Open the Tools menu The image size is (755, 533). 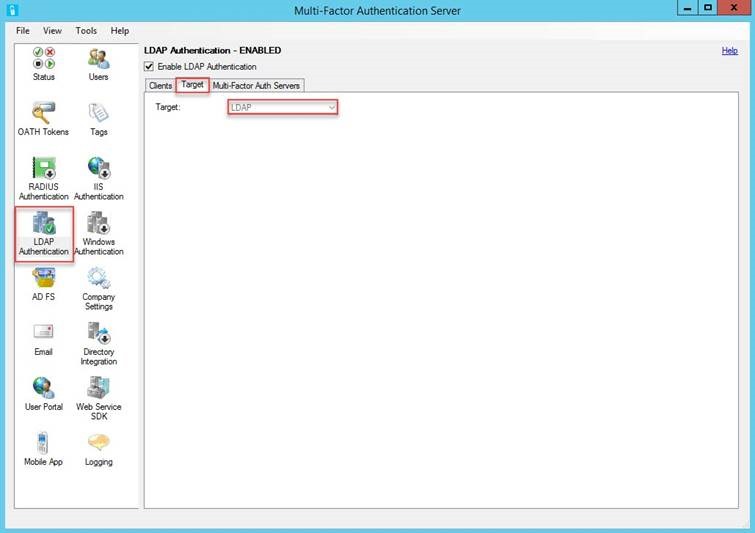click(x=86, y=30)
